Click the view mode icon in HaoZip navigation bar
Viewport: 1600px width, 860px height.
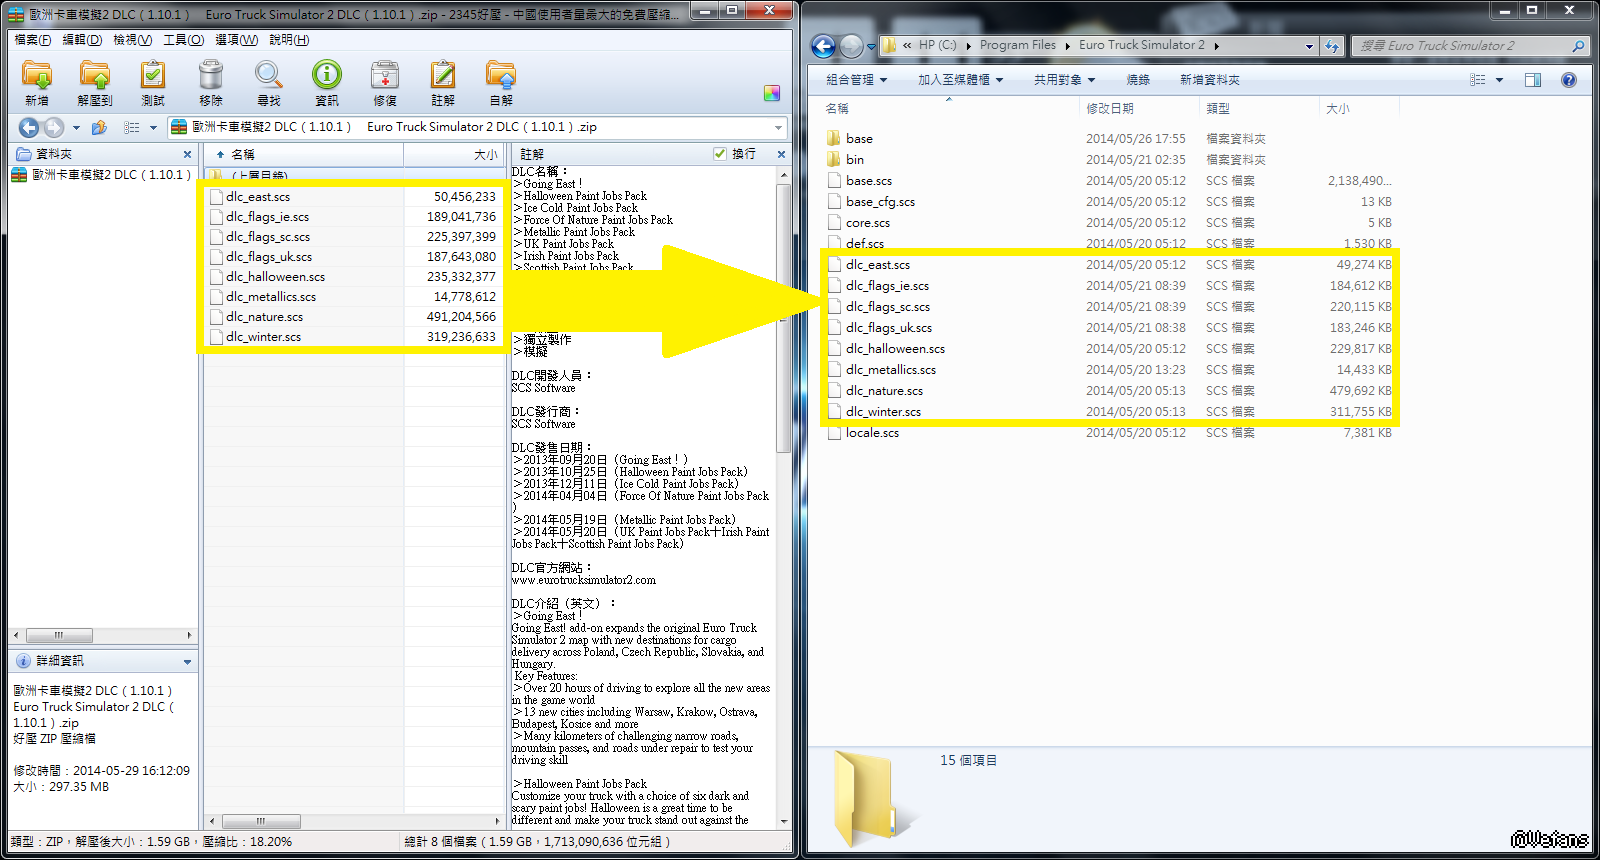[x=131, y=127]
